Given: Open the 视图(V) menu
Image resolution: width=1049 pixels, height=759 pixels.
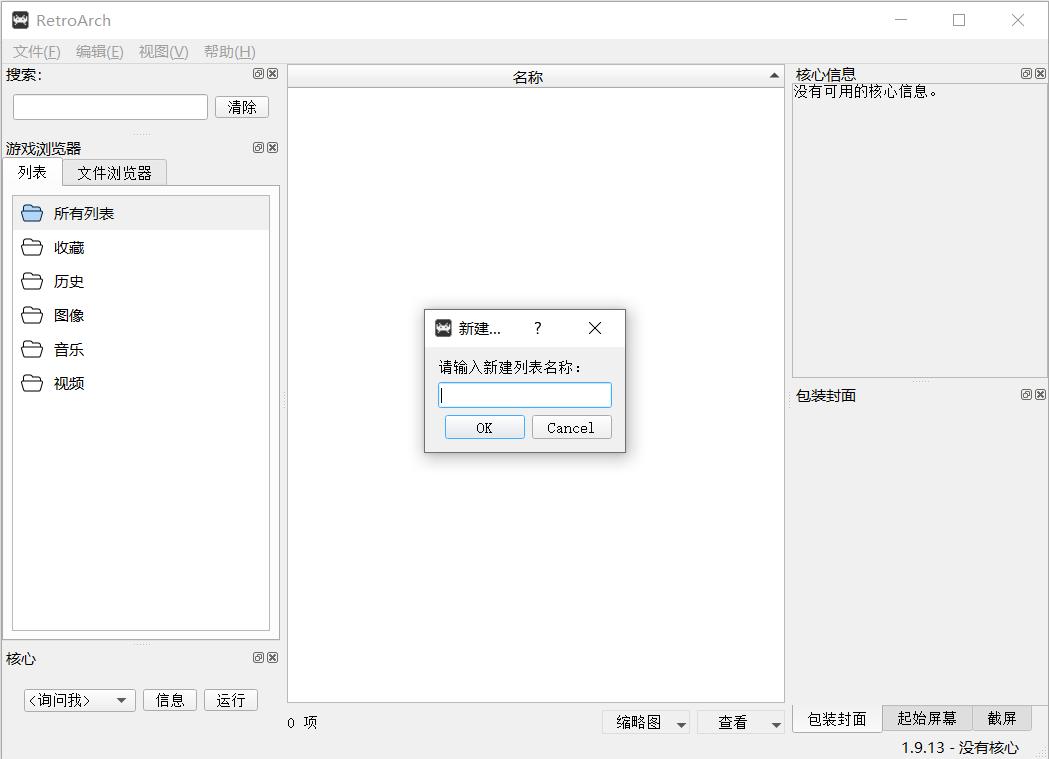Looking at the screenshot, I should pyautogui.click(x=163, y=51).
